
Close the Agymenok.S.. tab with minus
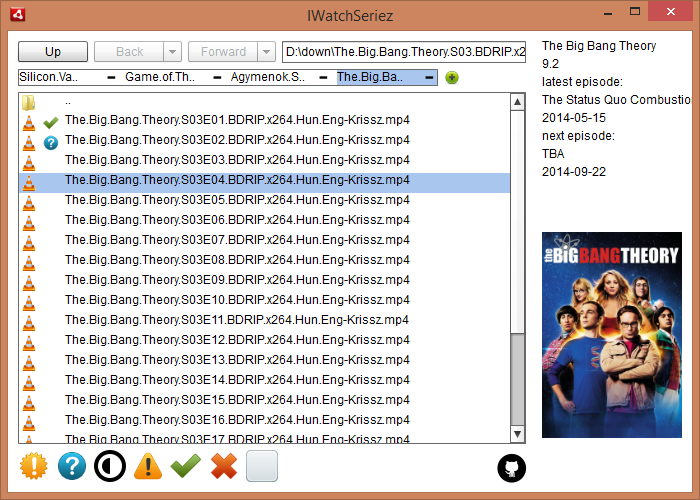click(323, 78)
